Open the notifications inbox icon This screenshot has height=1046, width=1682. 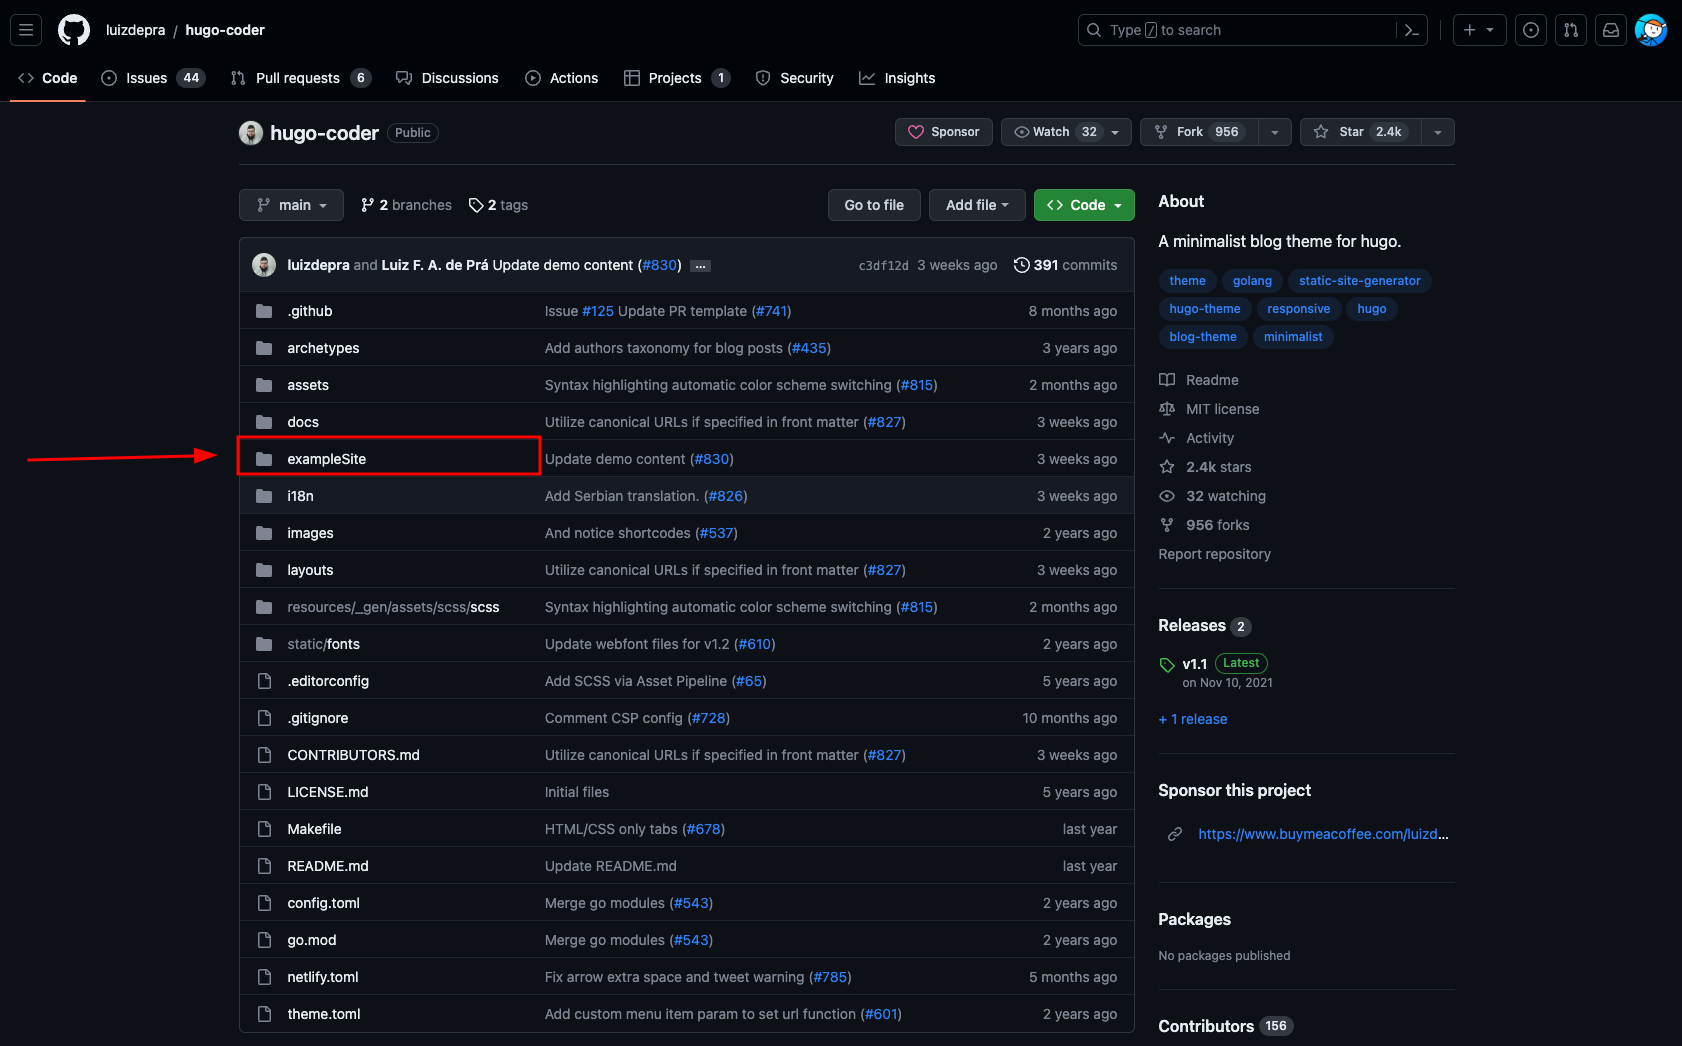click(x=1611, y=30)
